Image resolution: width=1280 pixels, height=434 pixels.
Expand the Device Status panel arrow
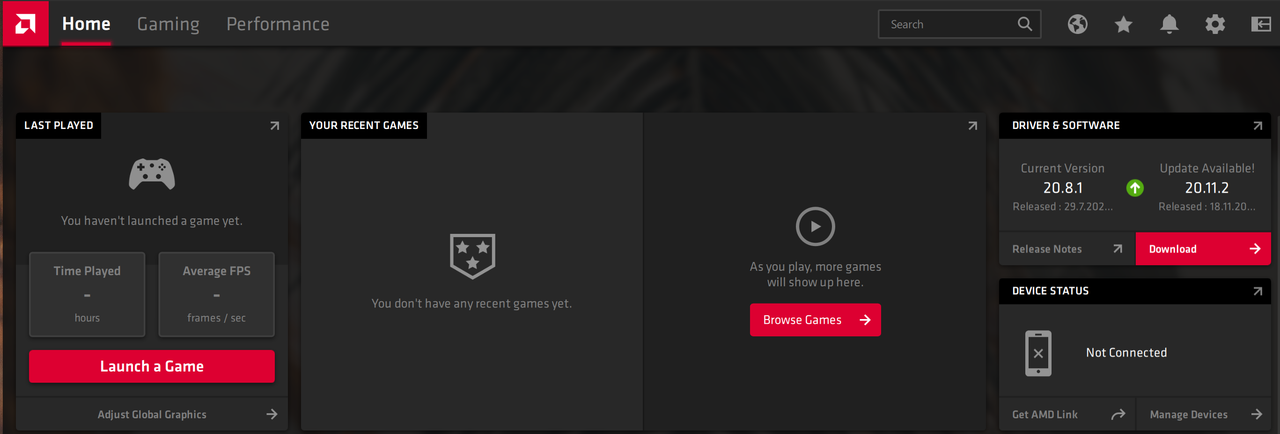pos(1258,291)
